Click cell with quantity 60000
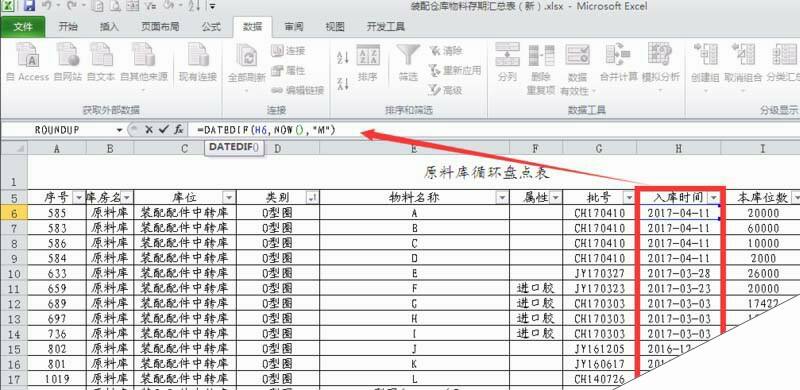The height and width of the screenshot is (390, 800). click(763, 228)
